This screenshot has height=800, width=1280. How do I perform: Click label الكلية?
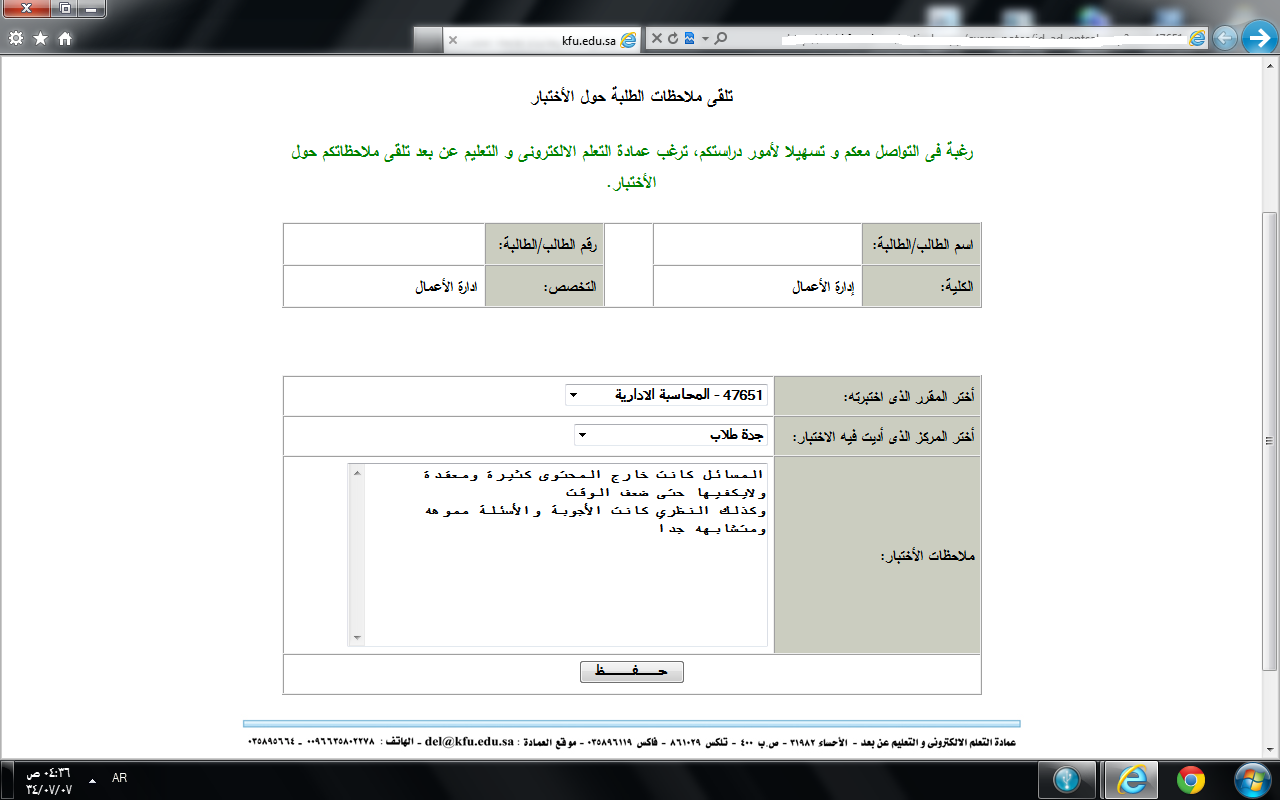coord(957,286)
